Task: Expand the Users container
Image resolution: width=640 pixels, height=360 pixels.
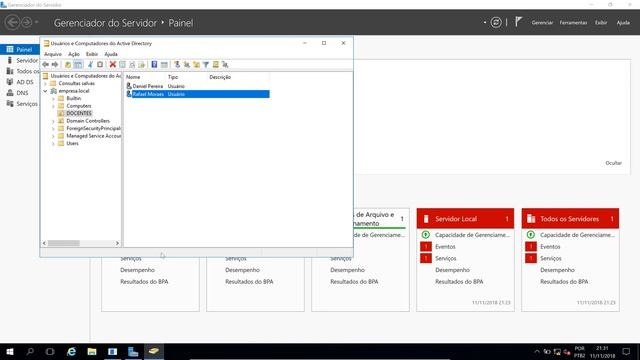Action: 53,144
